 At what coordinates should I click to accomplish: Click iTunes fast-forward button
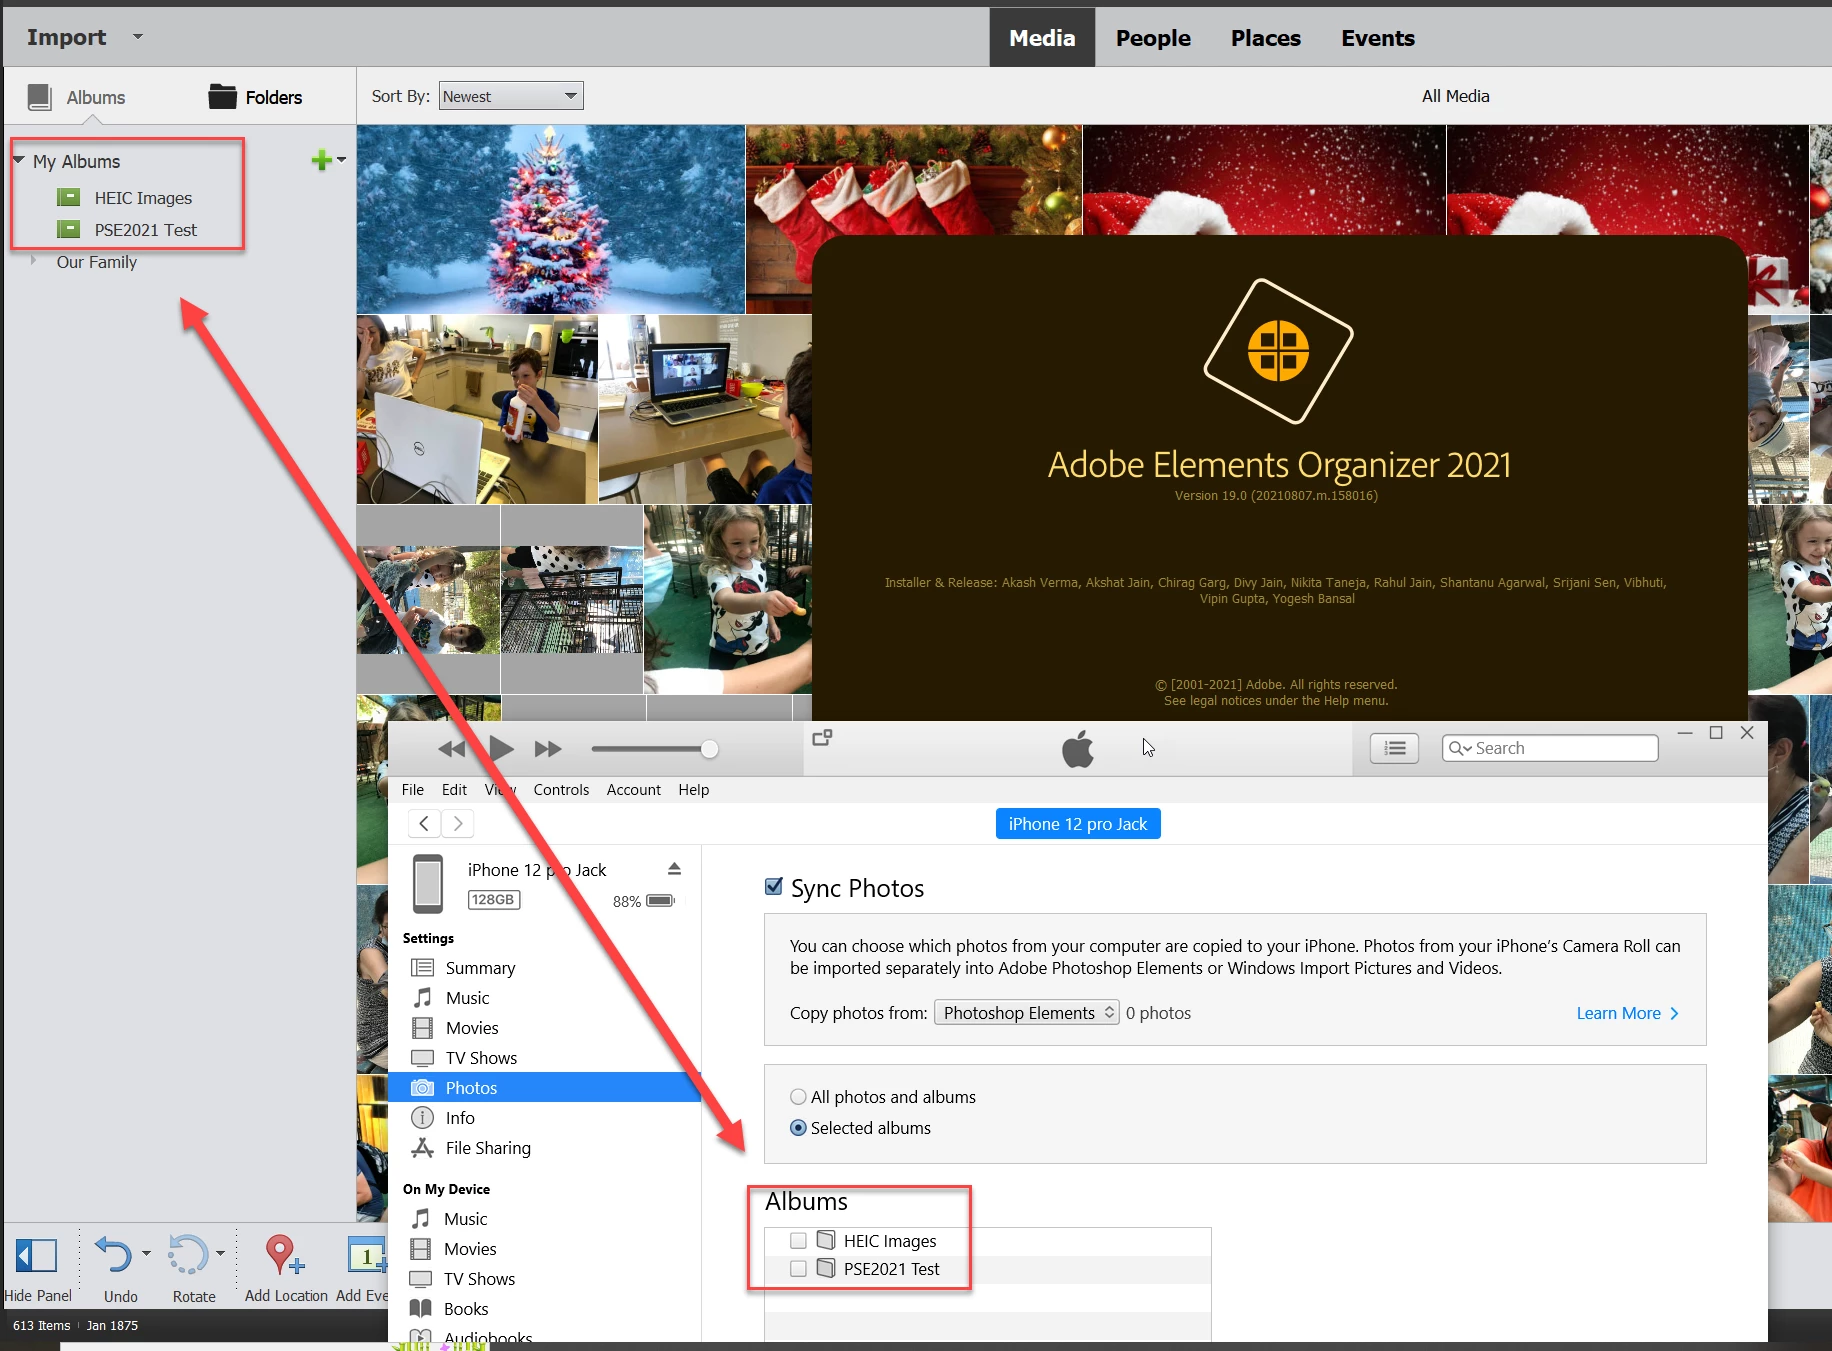547,749
